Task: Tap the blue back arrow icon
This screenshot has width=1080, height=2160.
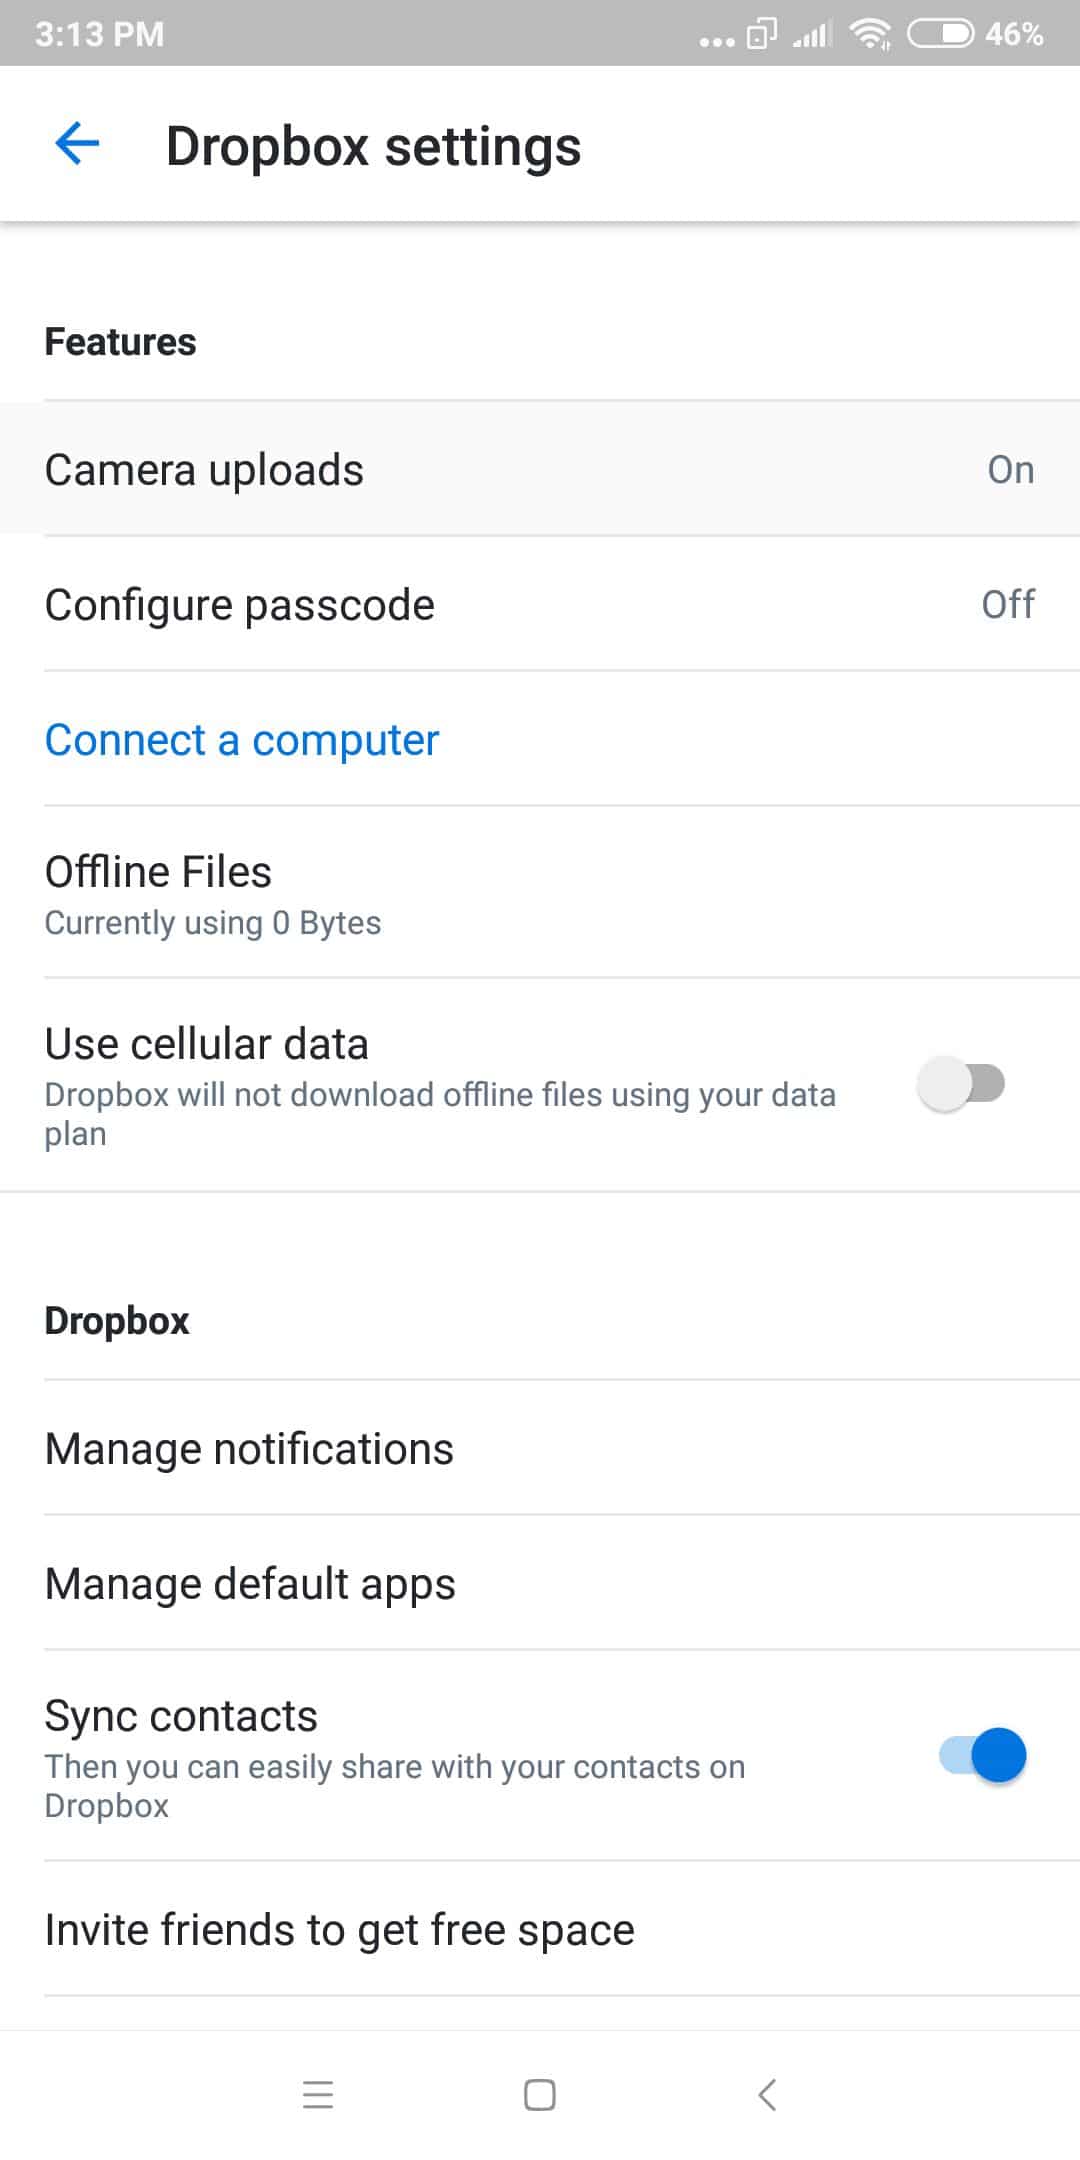Action: tap(77, 144)
